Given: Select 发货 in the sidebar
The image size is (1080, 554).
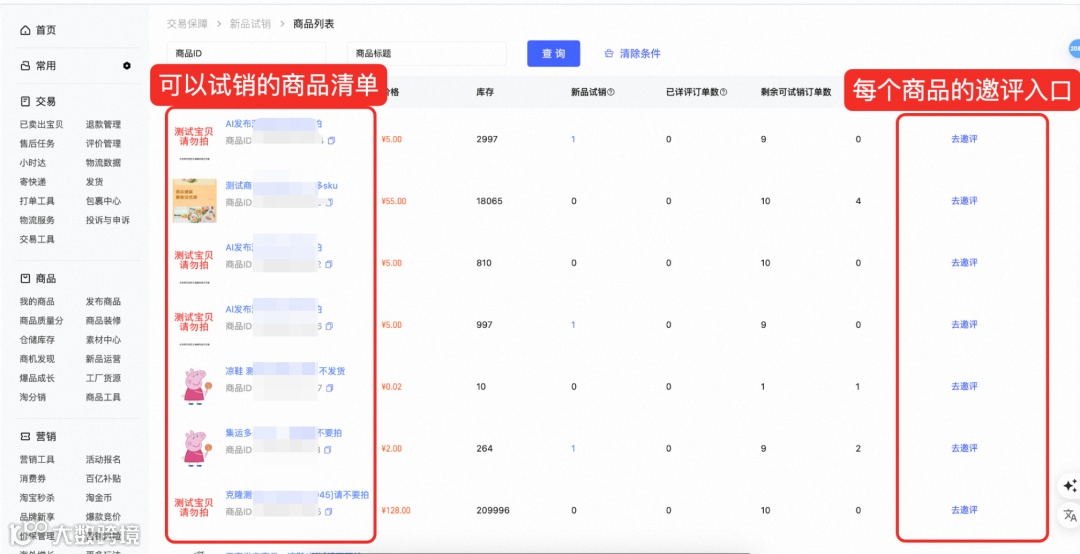Looking at the screenshot, I should 94,183.
